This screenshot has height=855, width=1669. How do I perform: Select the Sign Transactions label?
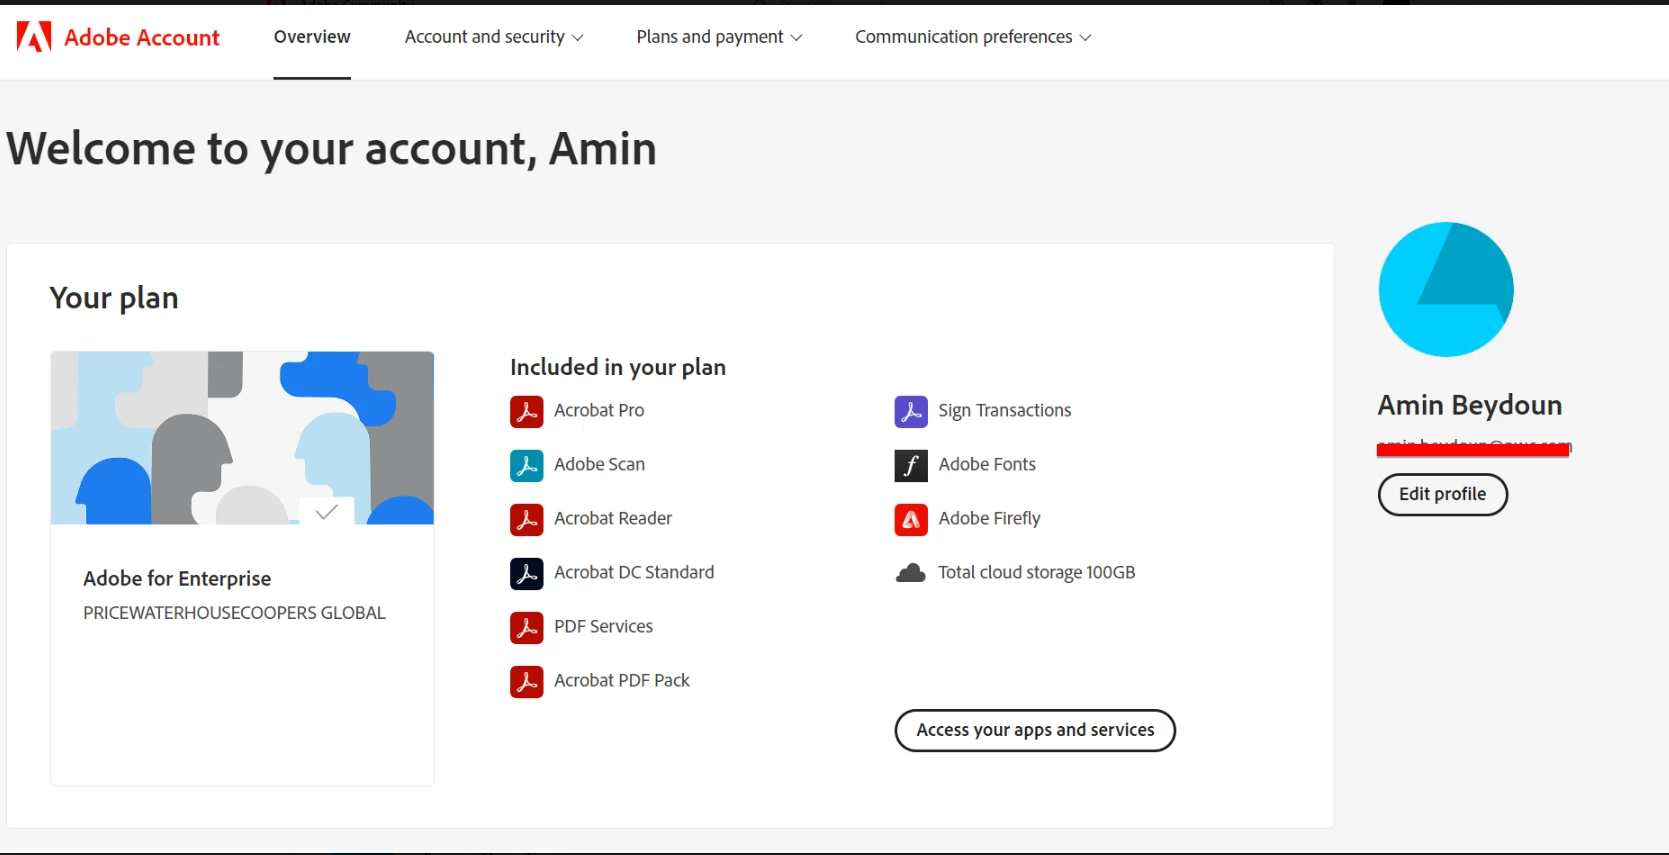click(1004, 410)
